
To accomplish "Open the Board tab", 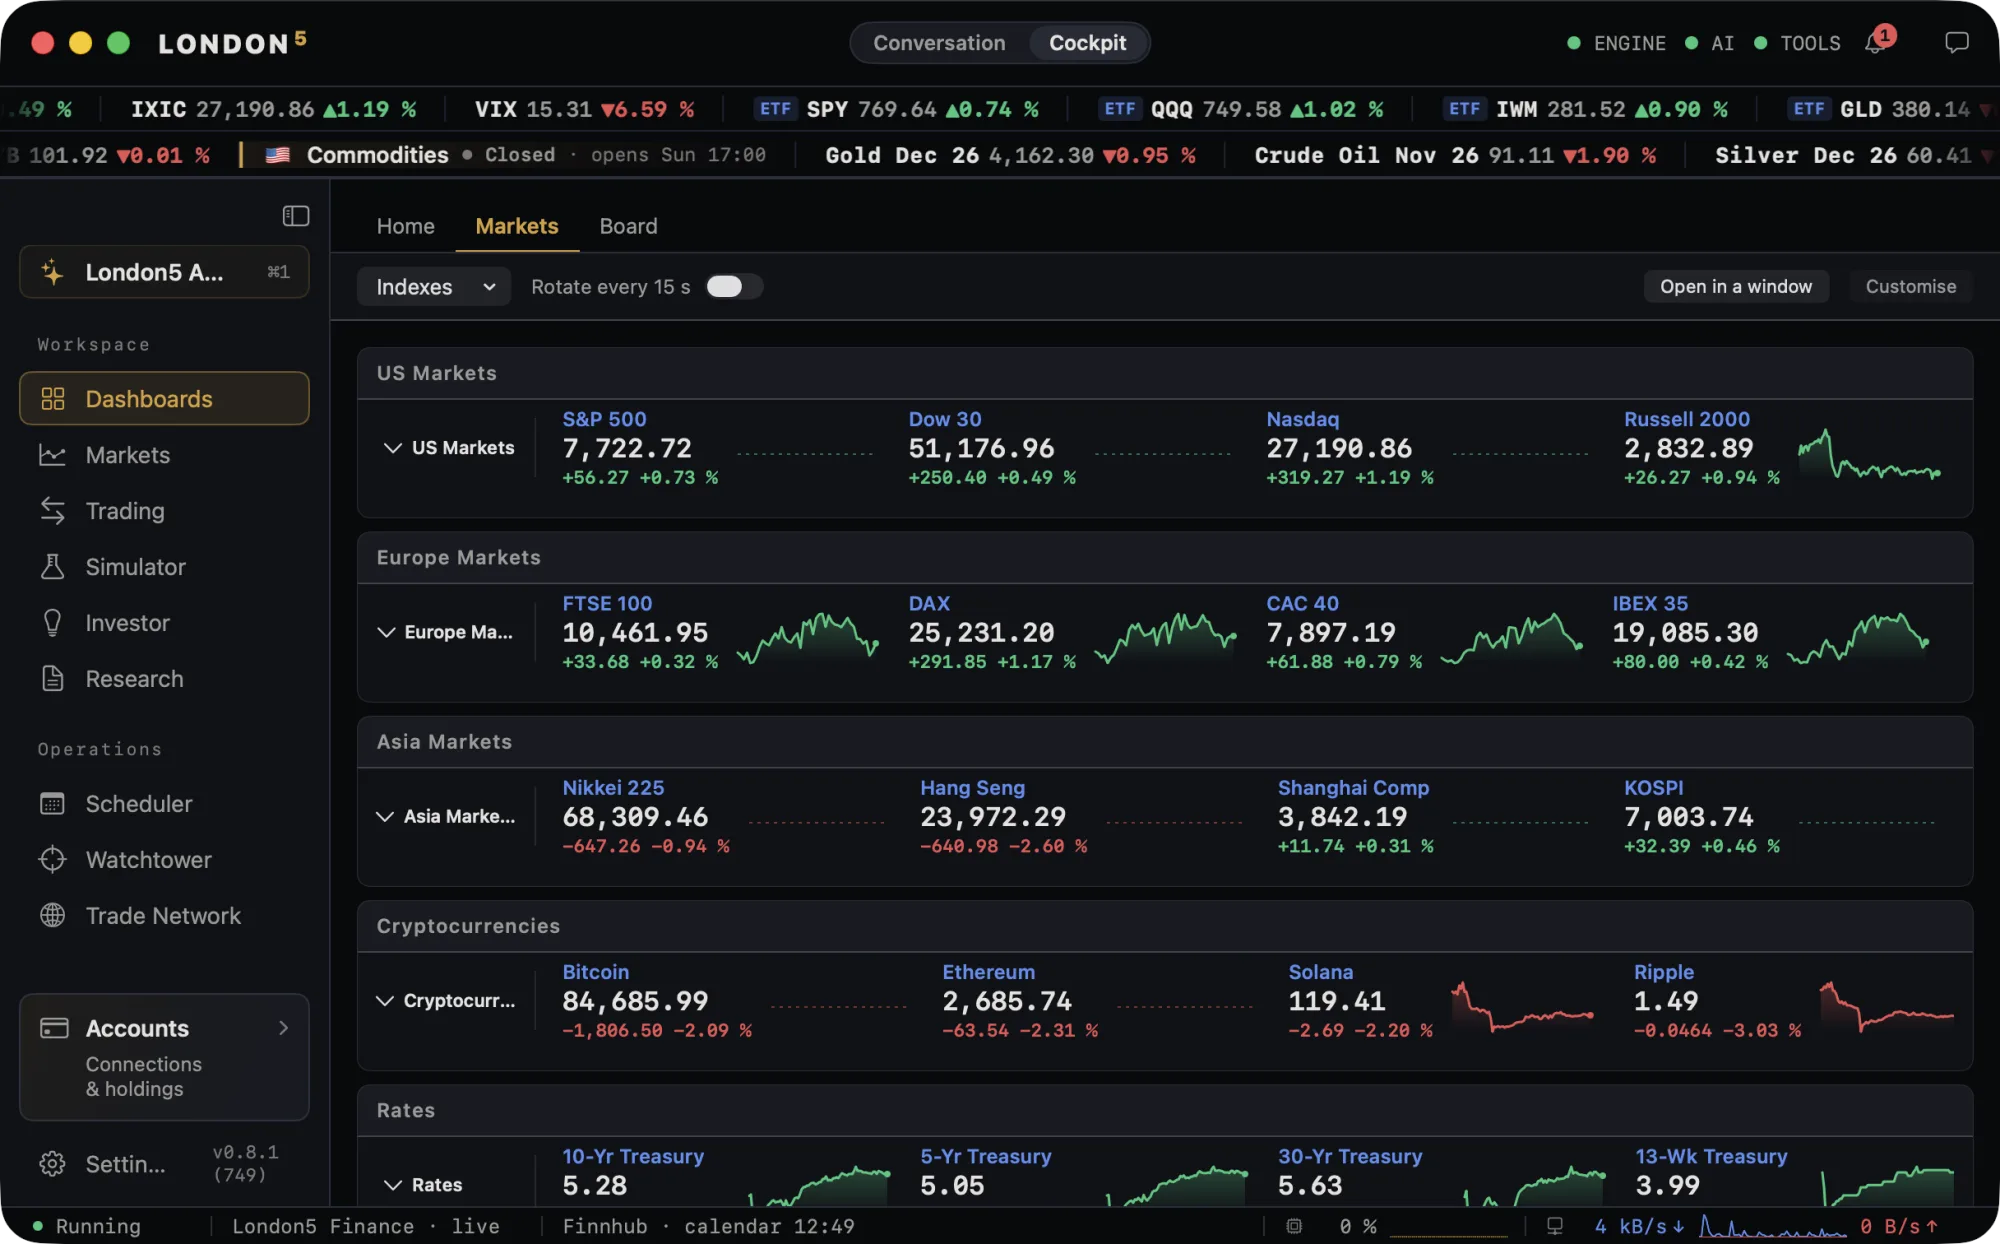I will 628,226.
